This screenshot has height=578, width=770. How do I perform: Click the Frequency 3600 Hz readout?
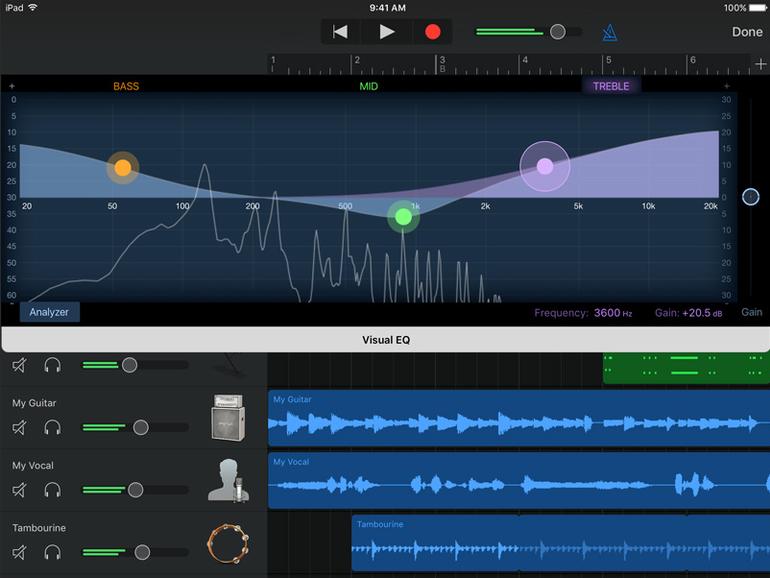pyautogui.click(x=583, y=313)
